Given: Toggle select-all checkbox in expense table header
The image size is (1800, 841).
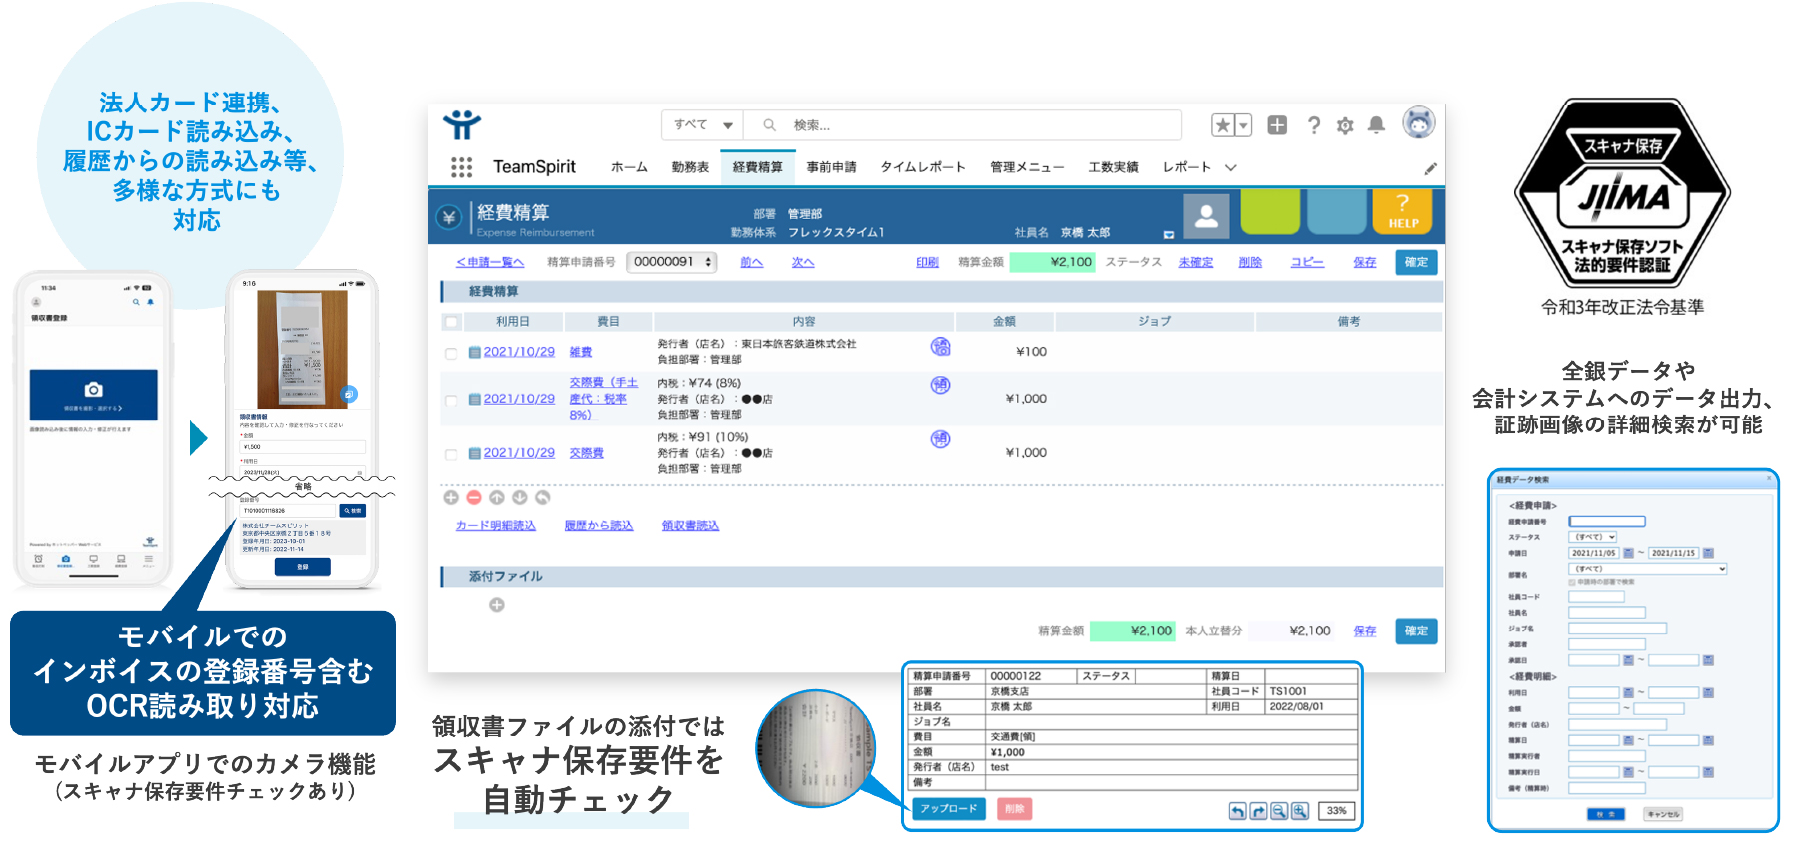Looking at the screenshot, I should [x=451, y=322].
